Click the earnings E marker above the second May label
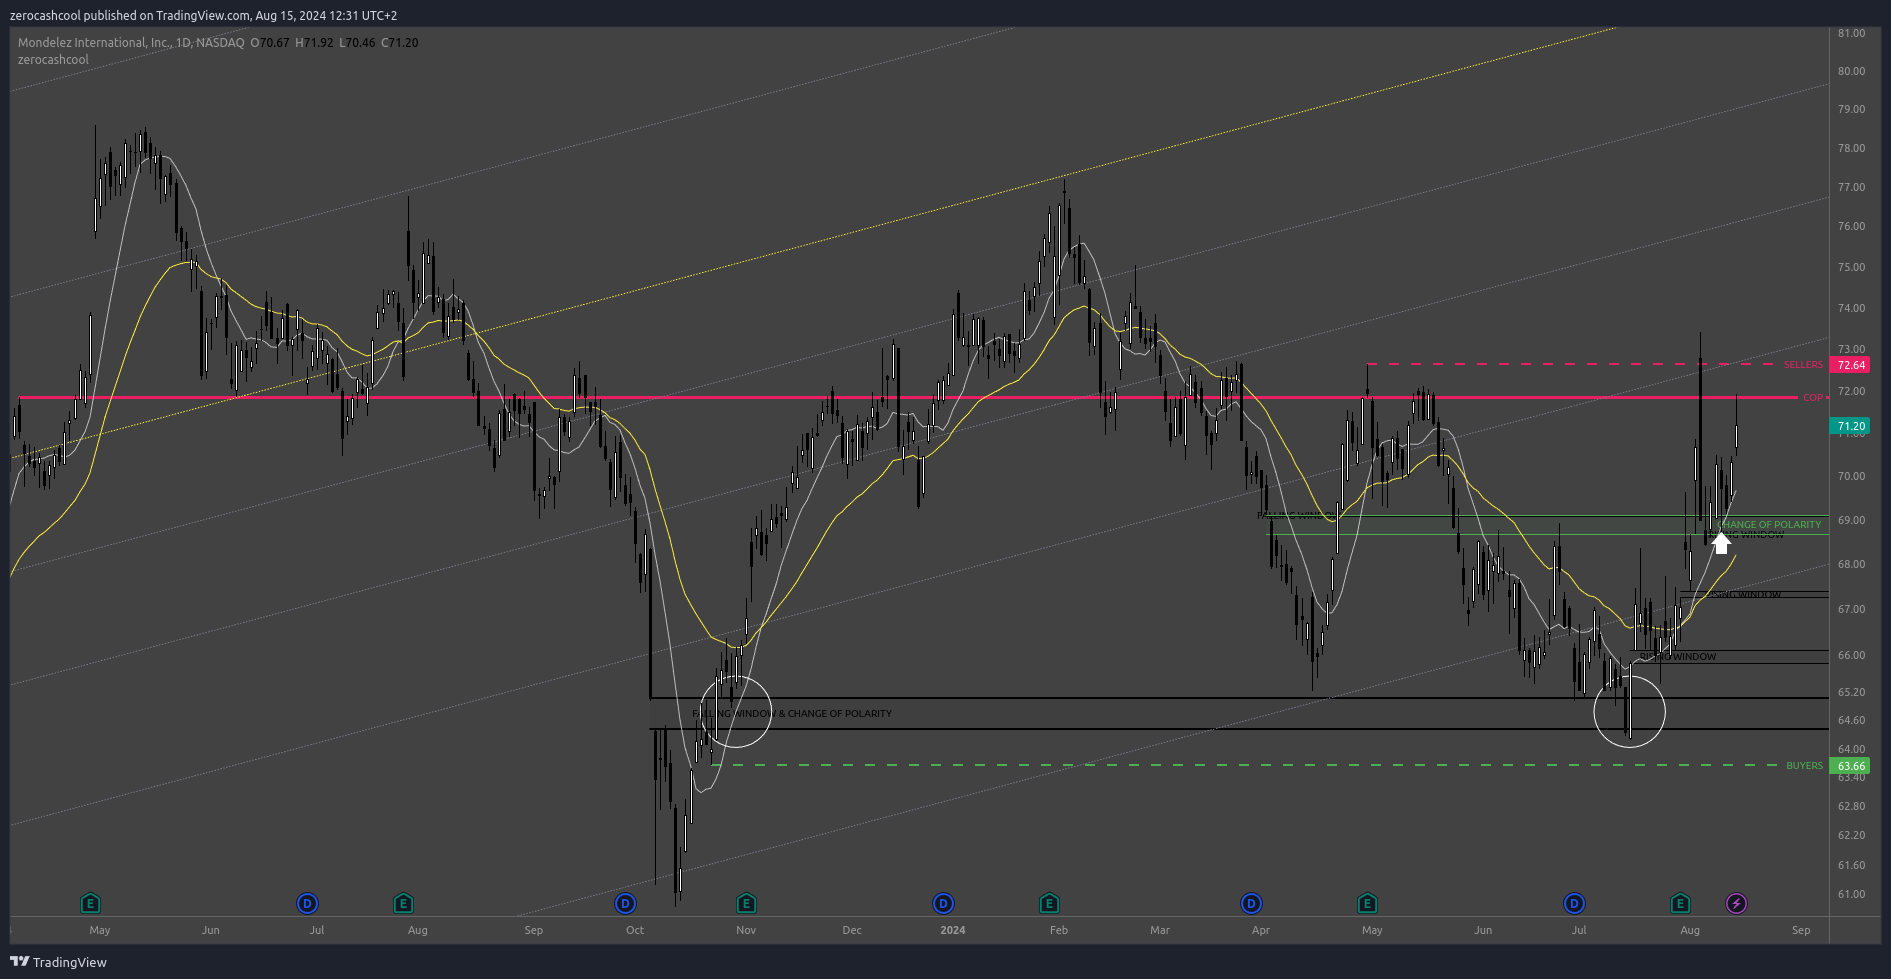Screen dimensions: 1891x979 [x=1367, y=904]
